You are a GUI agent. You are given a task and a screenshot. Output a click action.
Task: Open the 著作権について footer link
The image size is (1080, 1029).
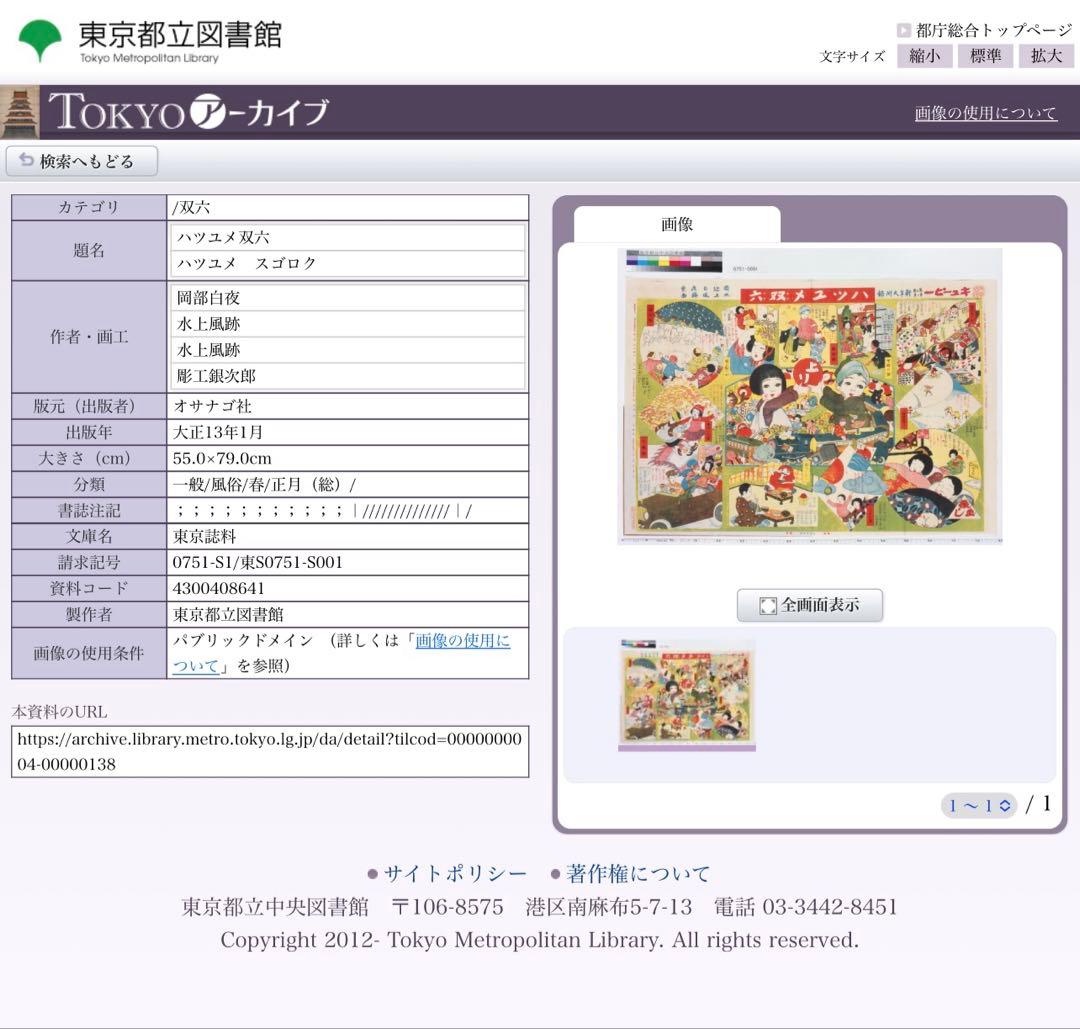(638, 873)
